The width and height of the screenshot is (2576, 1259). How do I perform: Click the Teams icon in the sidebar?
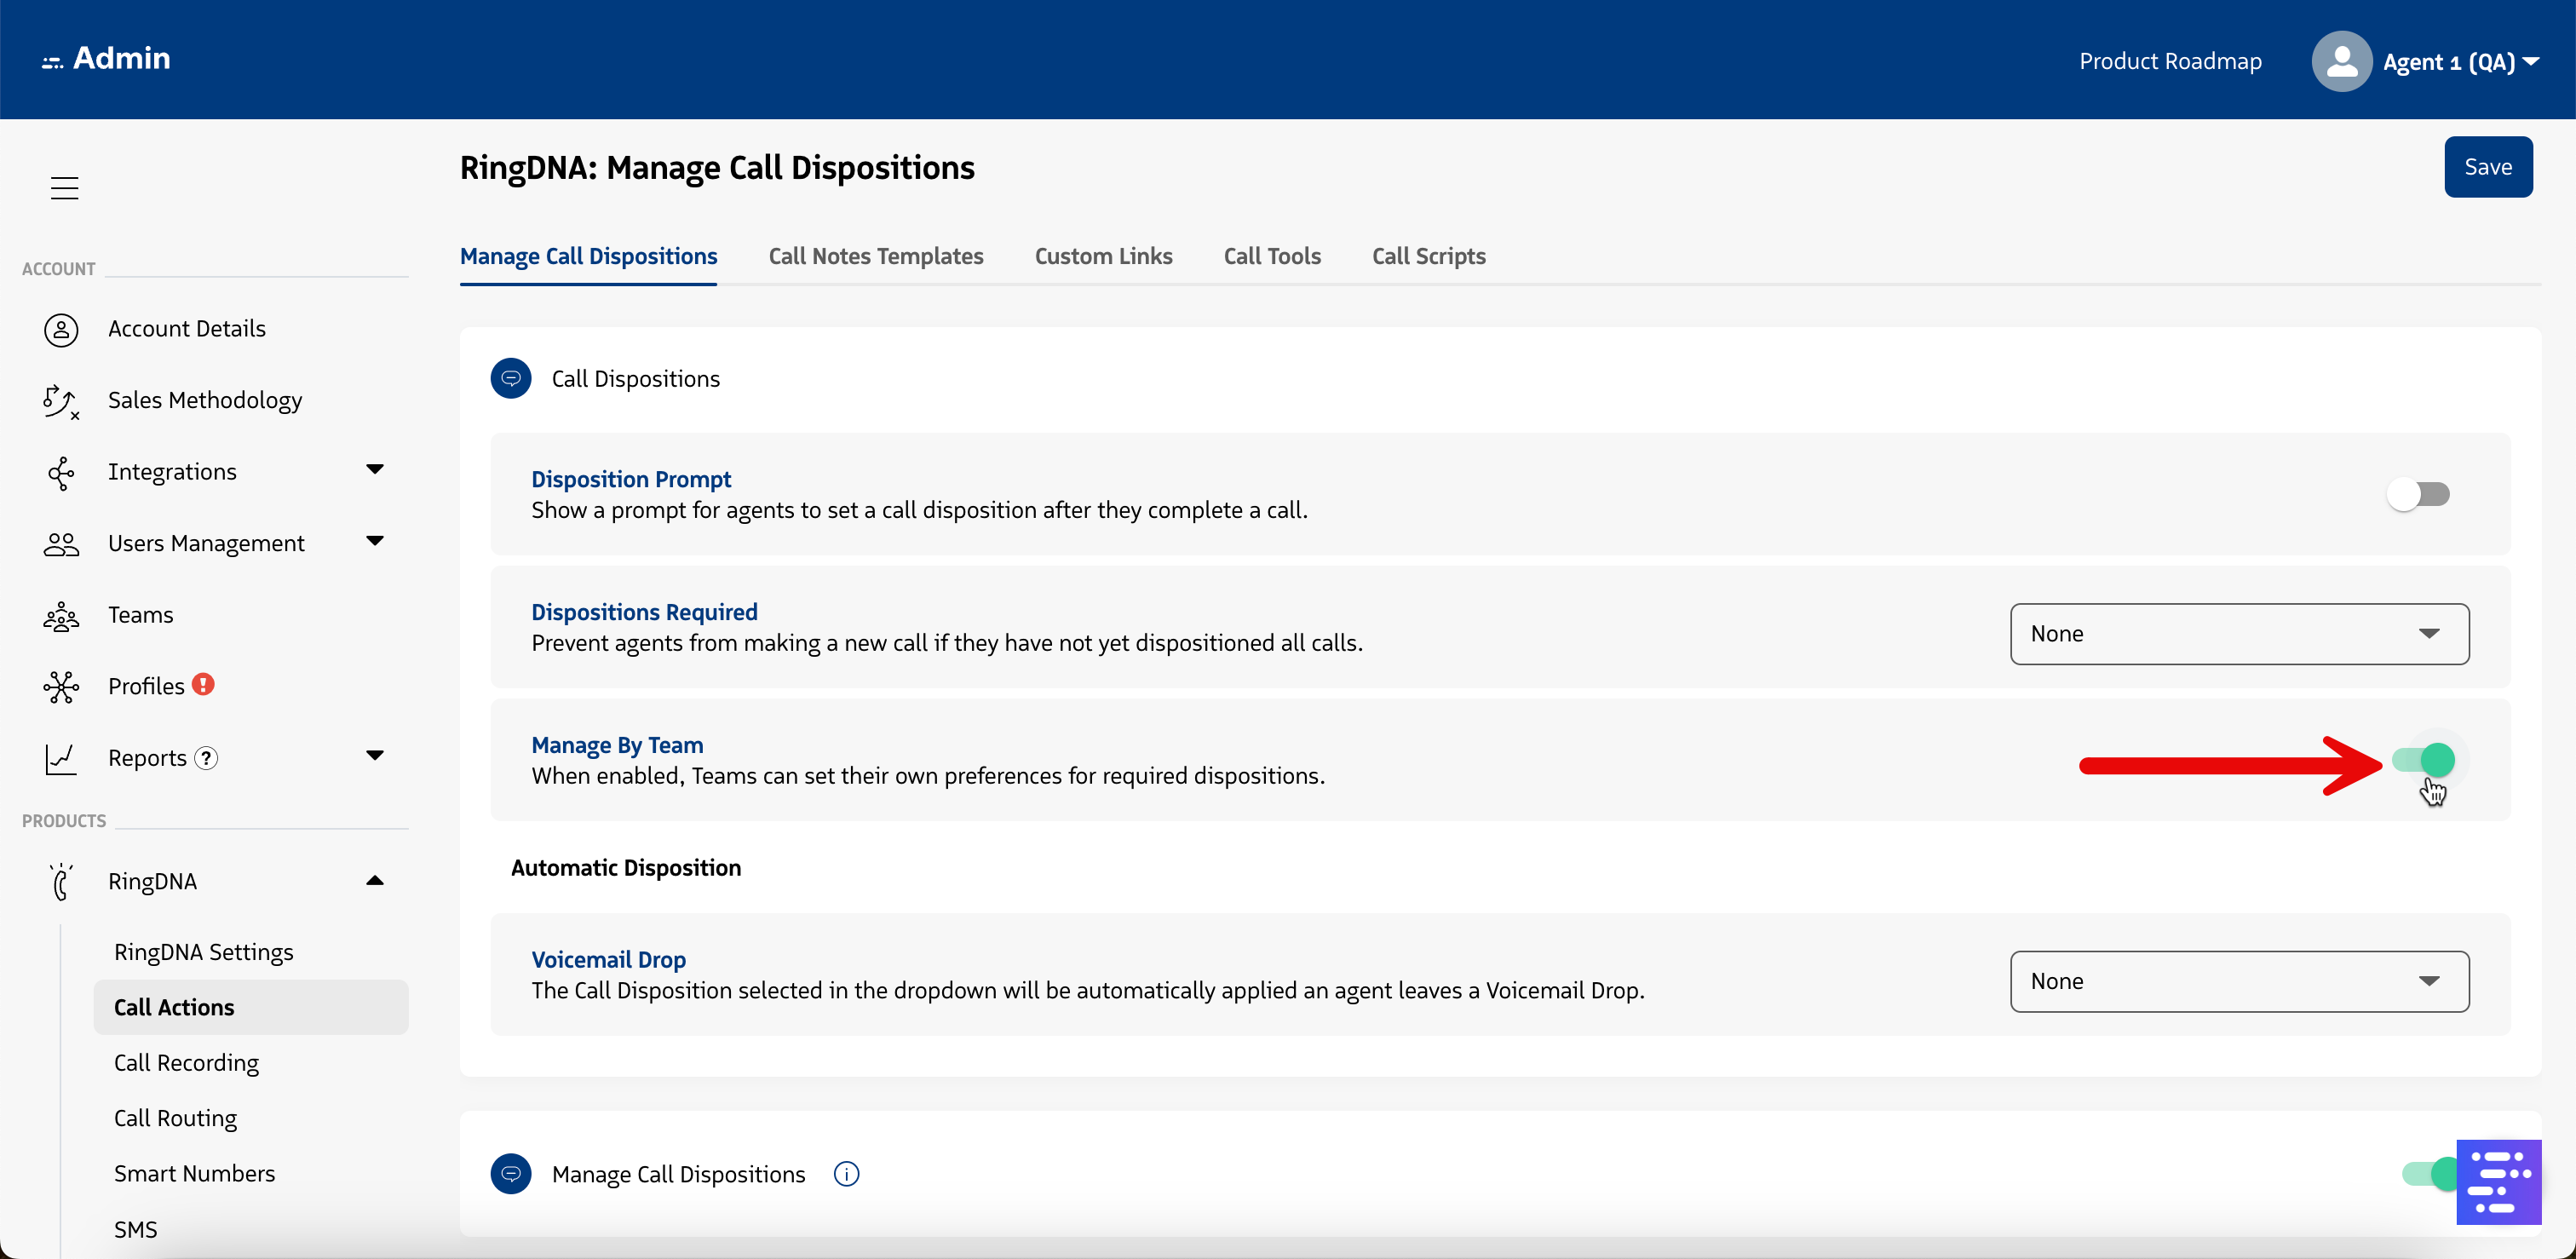click(x=61, y=616)
